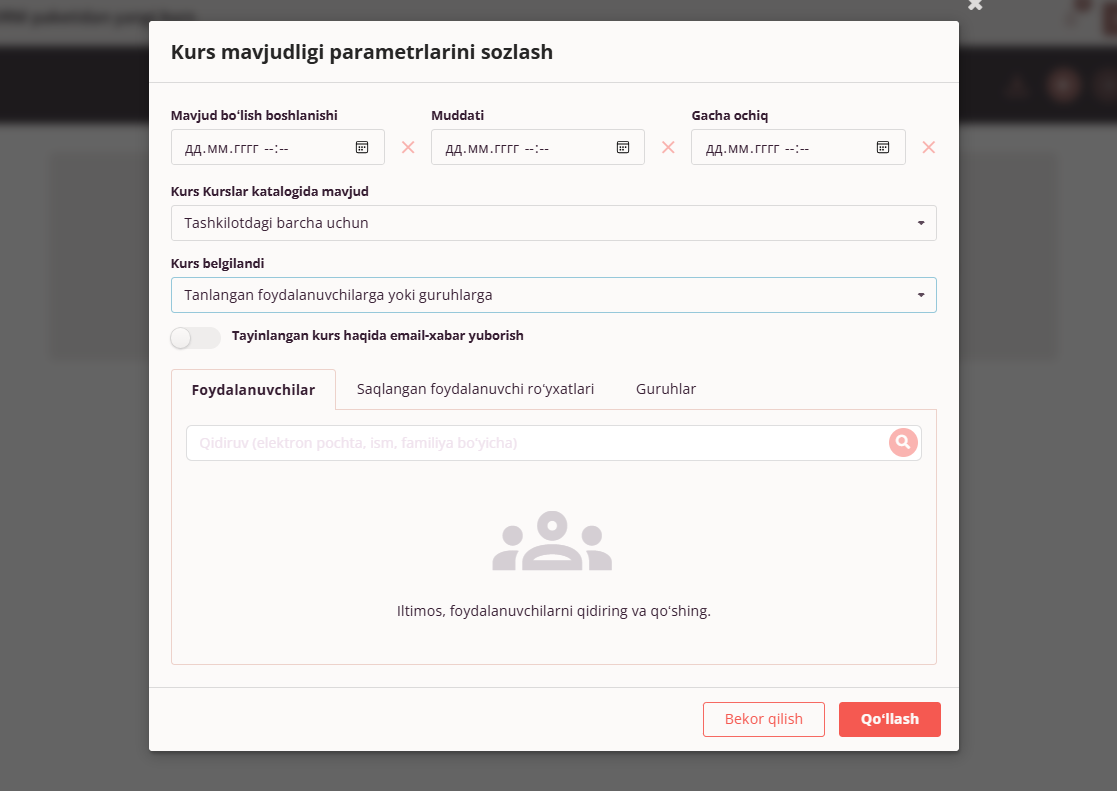Image resolution: width=1117 pixels, height=791 pixels.
Task: Switch to Saqlangan foydalanuvchi ro'yxatlari tab
Action: coord(475,389)
